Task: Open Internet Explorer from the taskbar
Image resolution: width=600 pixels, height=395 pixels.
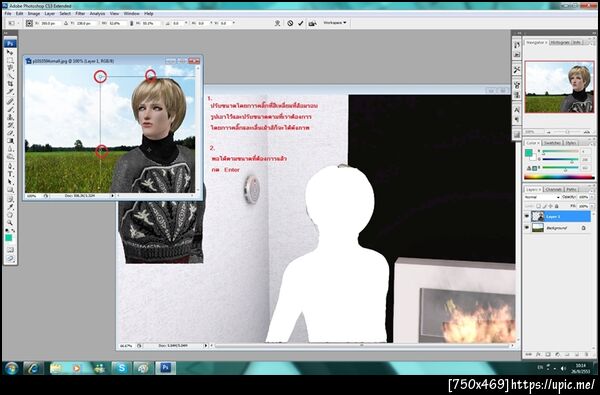Action: 33,368
